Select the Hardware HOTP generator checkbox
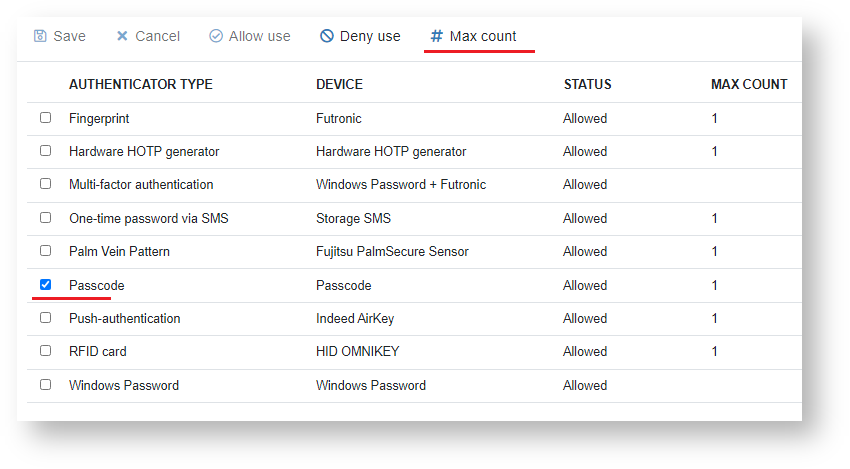Screen dimensions: 850x469 click(x=45, y=151)
